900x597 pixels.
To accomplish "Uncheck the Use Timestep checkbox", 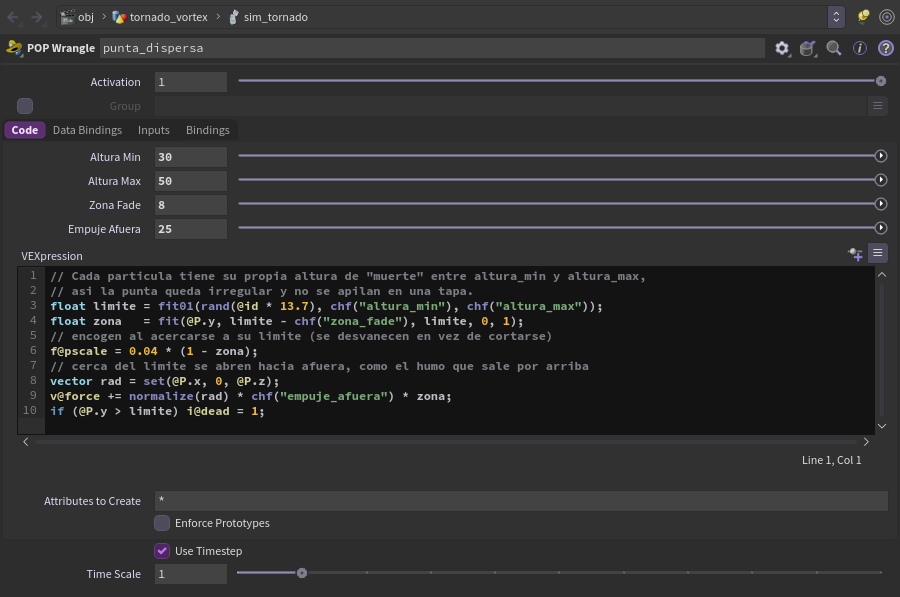I will 162,551.
